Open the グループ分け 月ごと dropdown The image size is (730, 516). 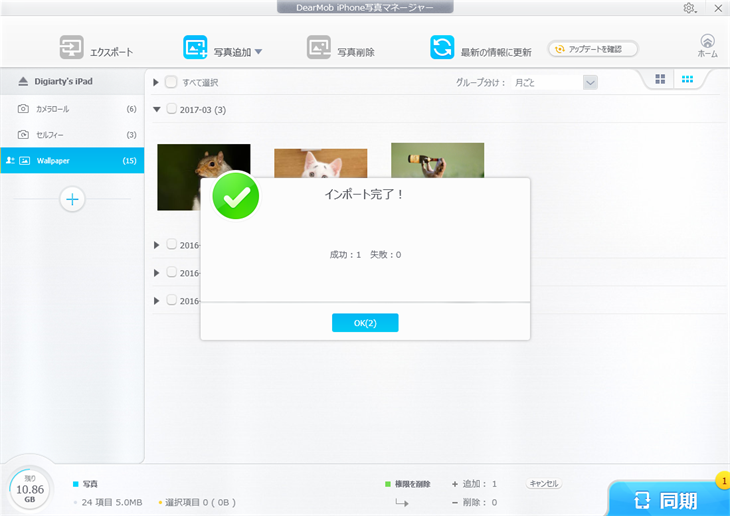tap(590, 82)
